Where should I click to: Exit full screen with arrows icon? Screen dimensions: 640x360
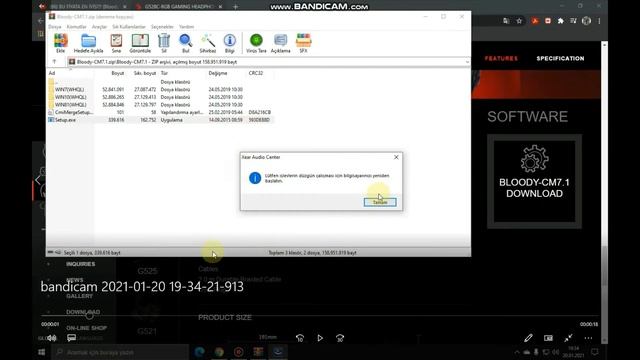(568, 338)
